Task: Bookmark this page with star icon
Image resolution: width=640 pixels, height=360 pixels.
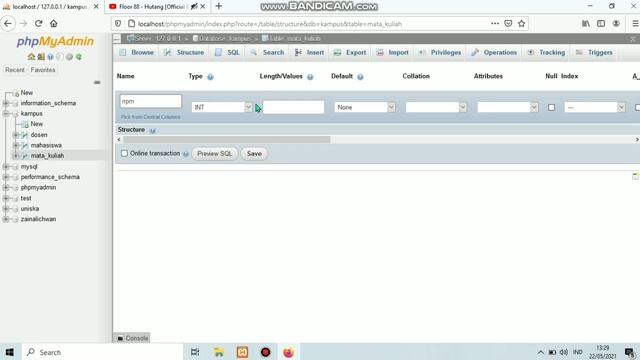Action: coord(521,24)
